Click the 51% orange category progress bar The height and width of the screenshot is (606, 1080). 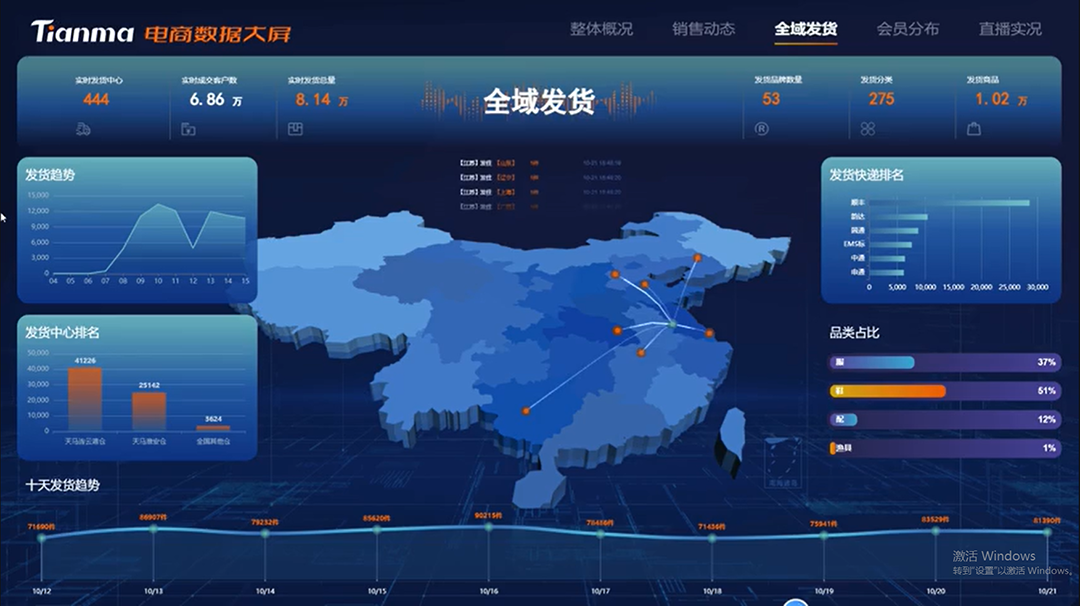coord(888,391)
